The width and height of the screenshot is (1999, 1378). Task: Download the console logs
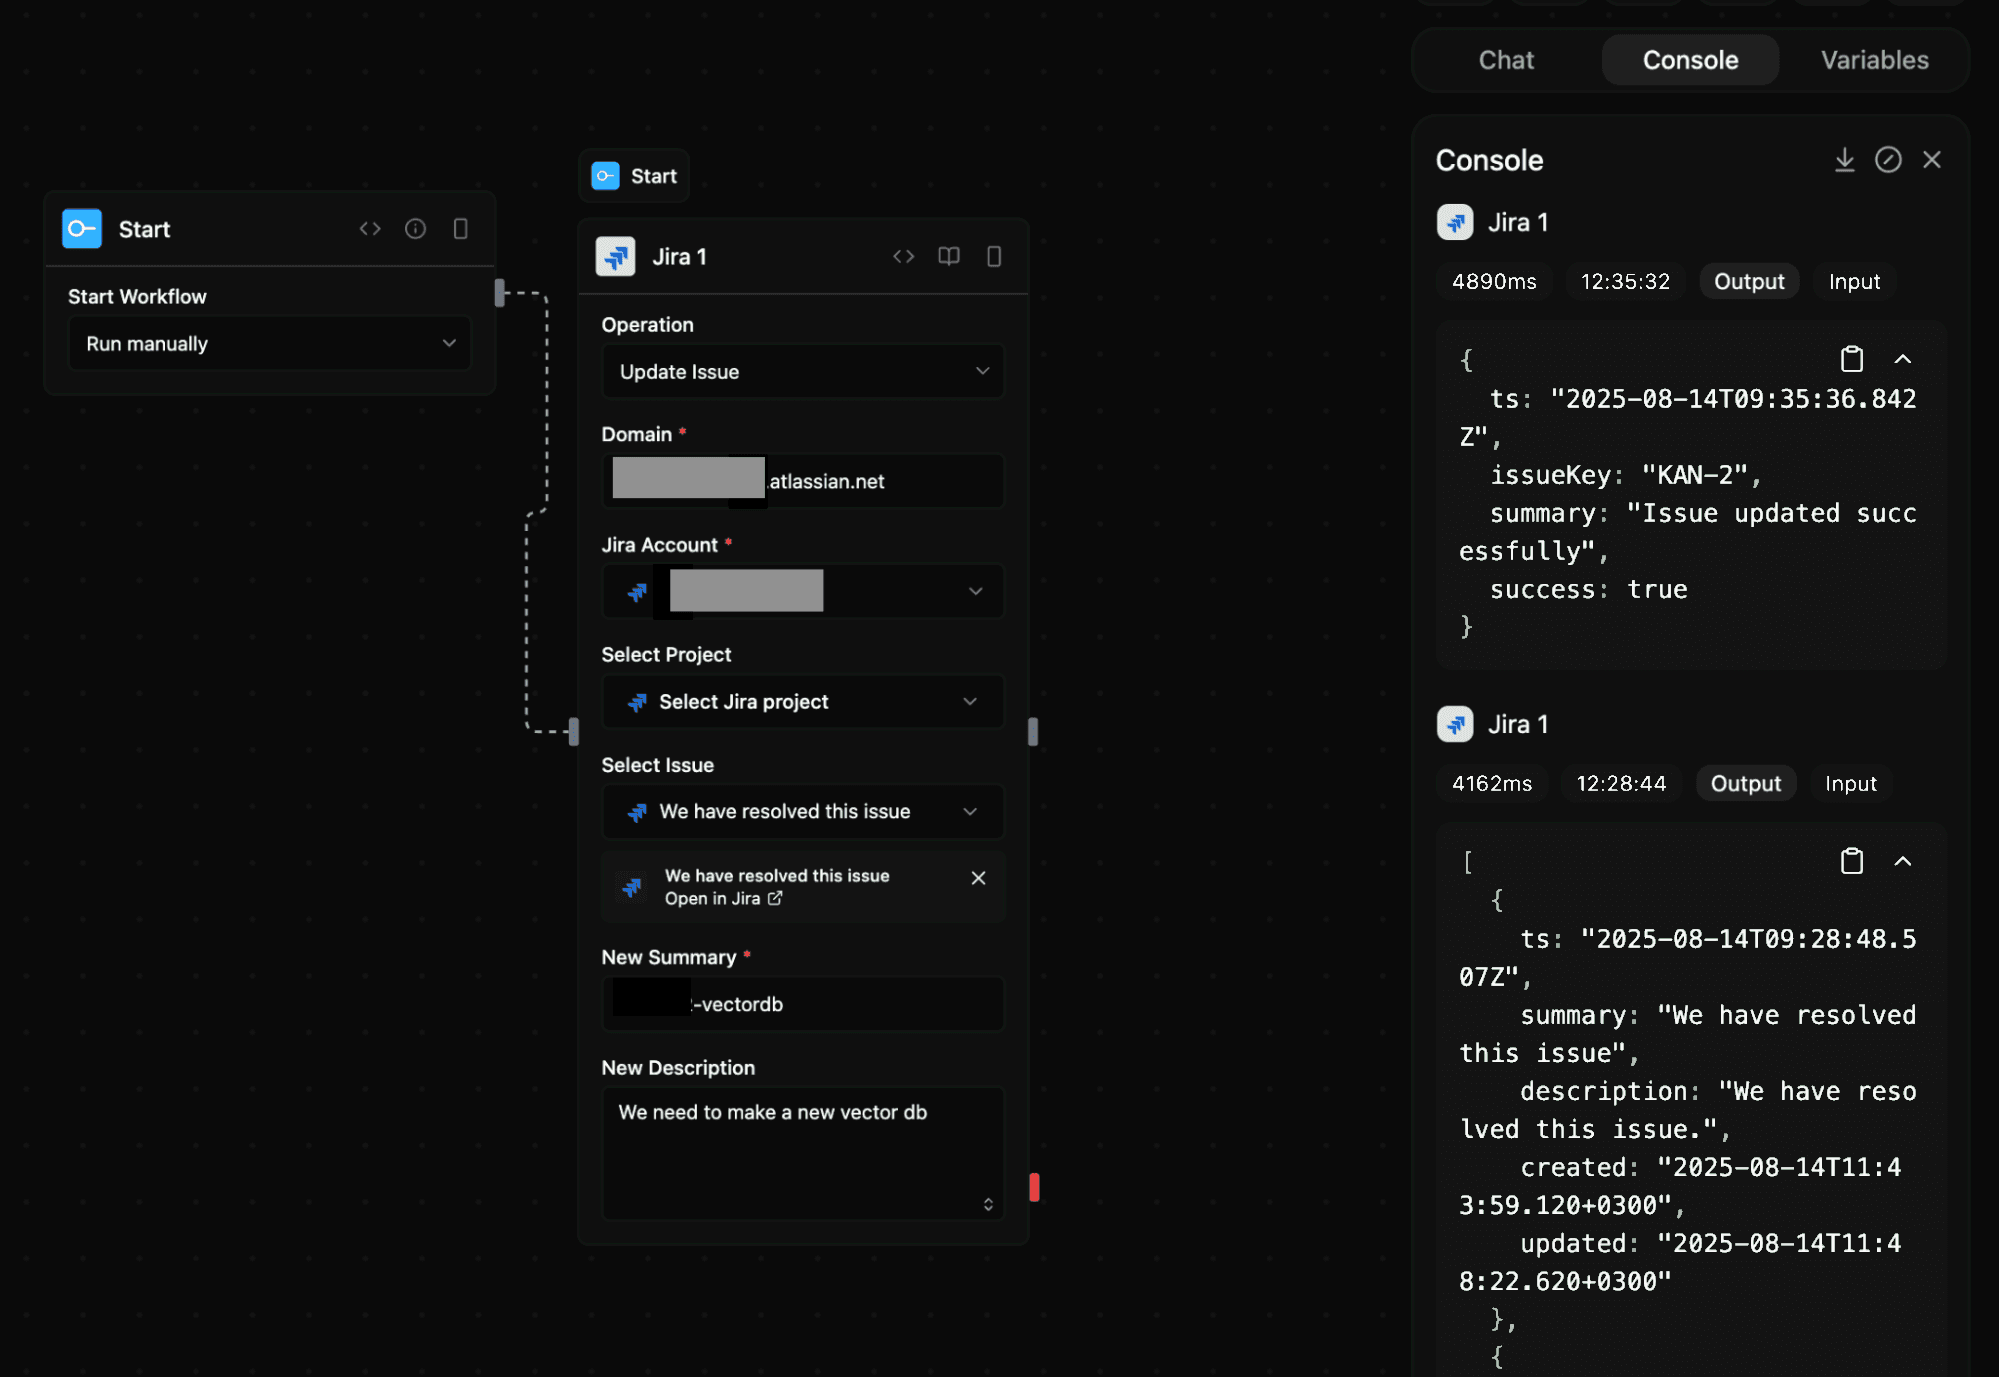(x=1844, y=159)
